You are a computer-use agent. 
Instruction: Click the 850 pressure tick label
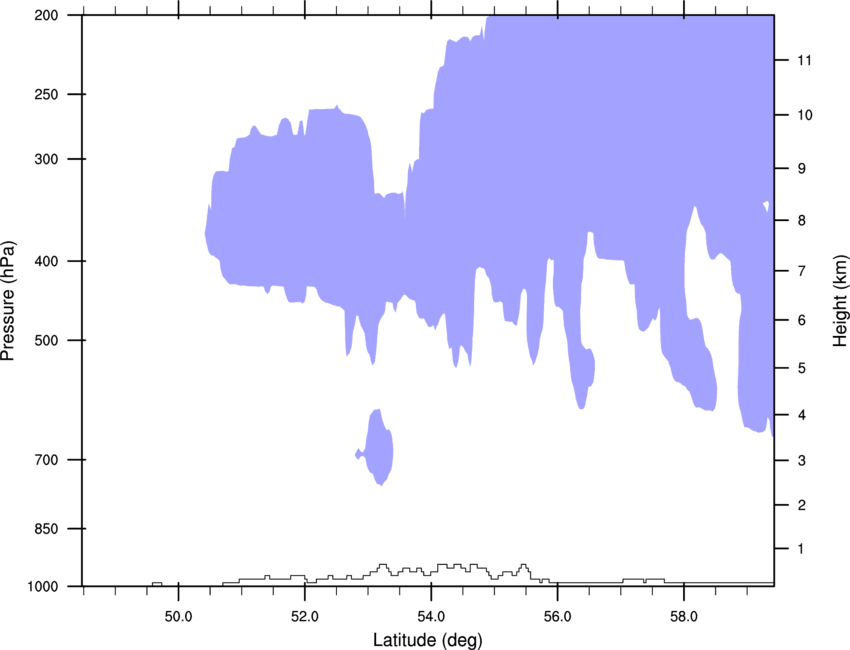[46, 529]
